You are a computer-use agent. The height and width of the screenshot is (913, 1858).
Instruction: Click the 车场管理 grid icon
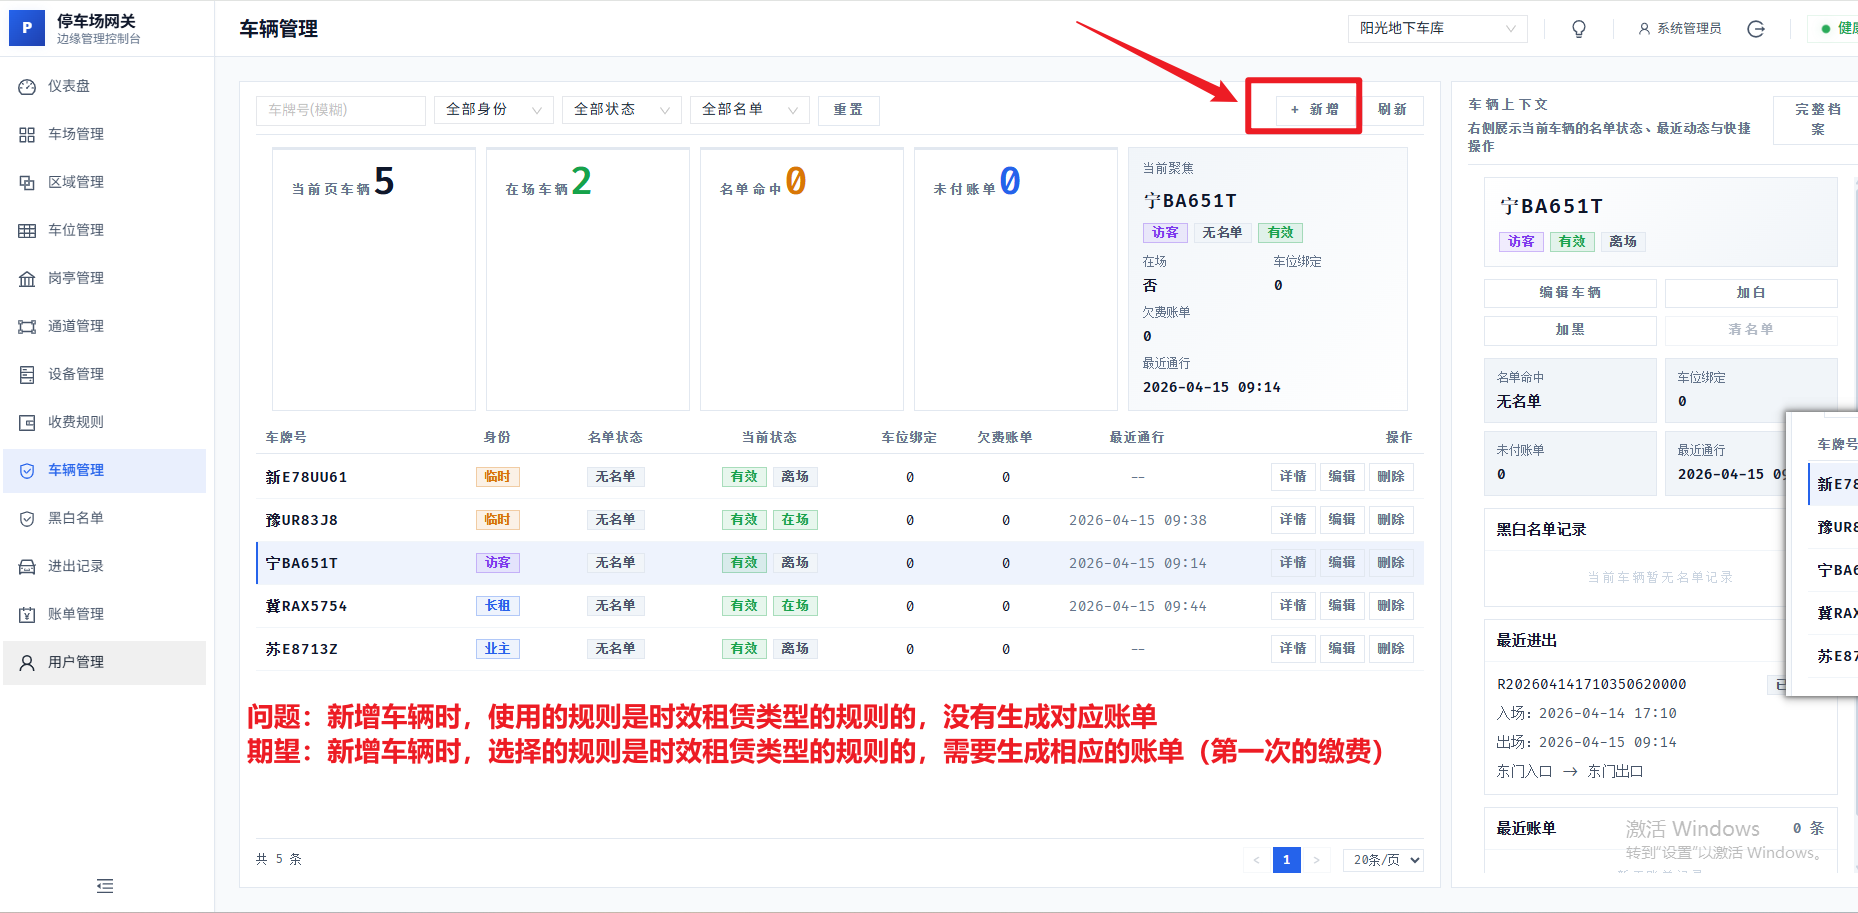pyautogui.click(x=27, y=135)
